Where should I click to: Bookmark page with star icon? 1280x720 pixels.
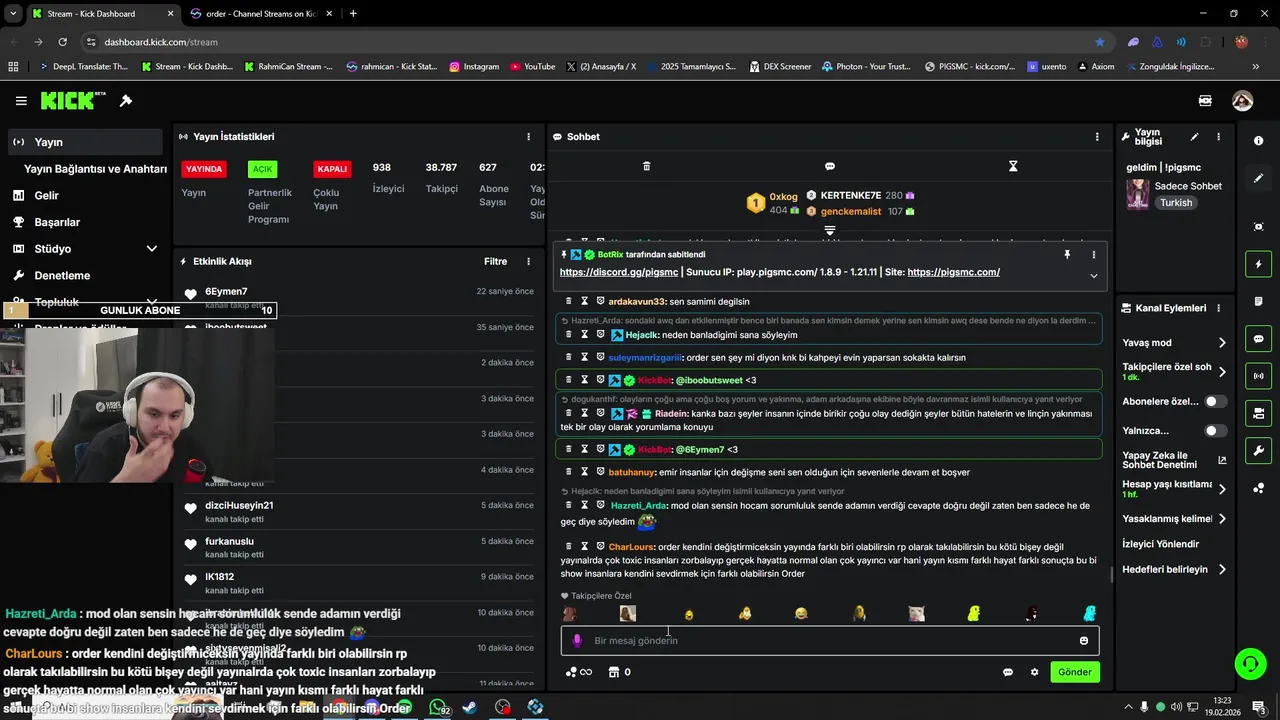(1100, 42)
